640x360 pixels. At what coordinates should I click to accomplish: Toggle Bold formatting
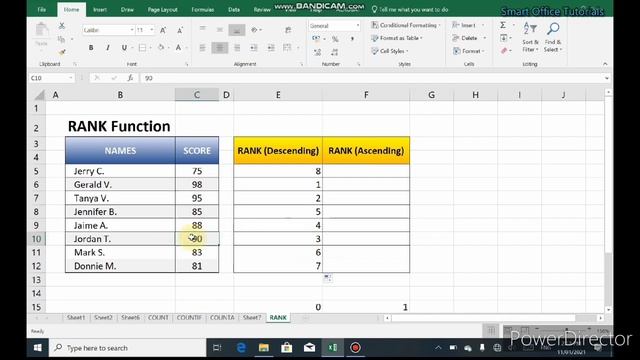pos(91,48)
